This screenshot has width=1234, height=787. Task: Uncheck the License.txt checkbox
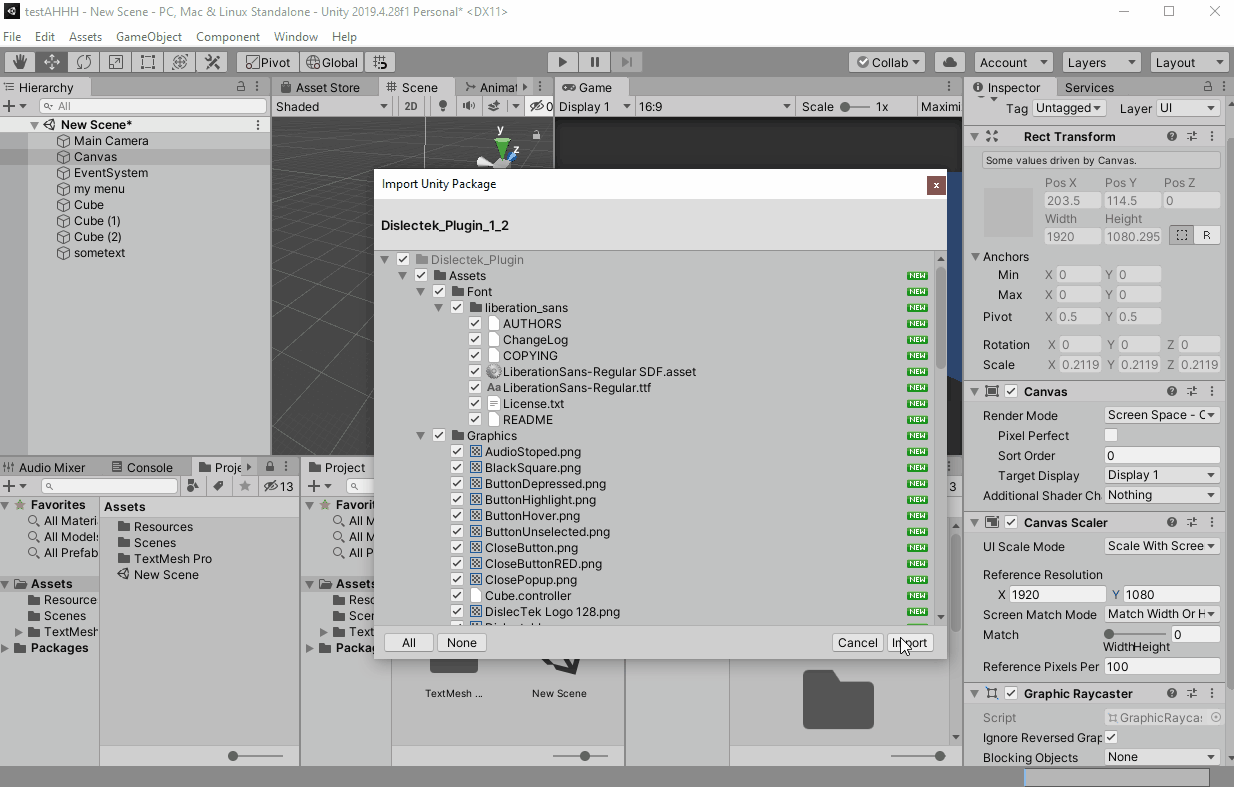(x=475, y=404)
